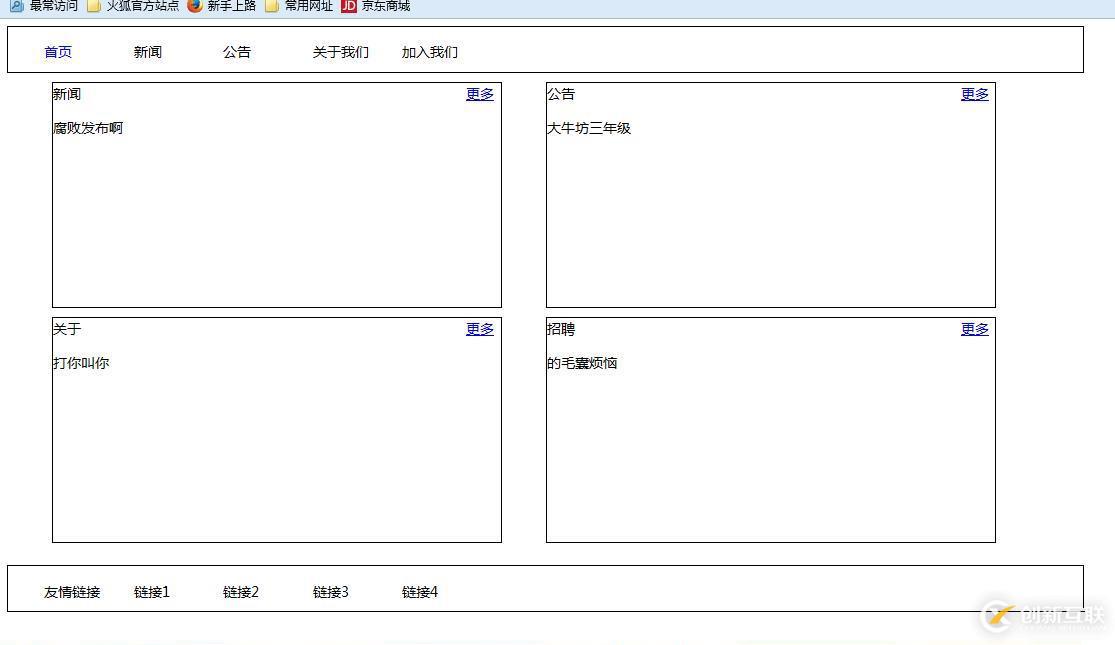Click the 新闻 panel heading
This screenshot has width=1115, height=645.
[67, 94]
